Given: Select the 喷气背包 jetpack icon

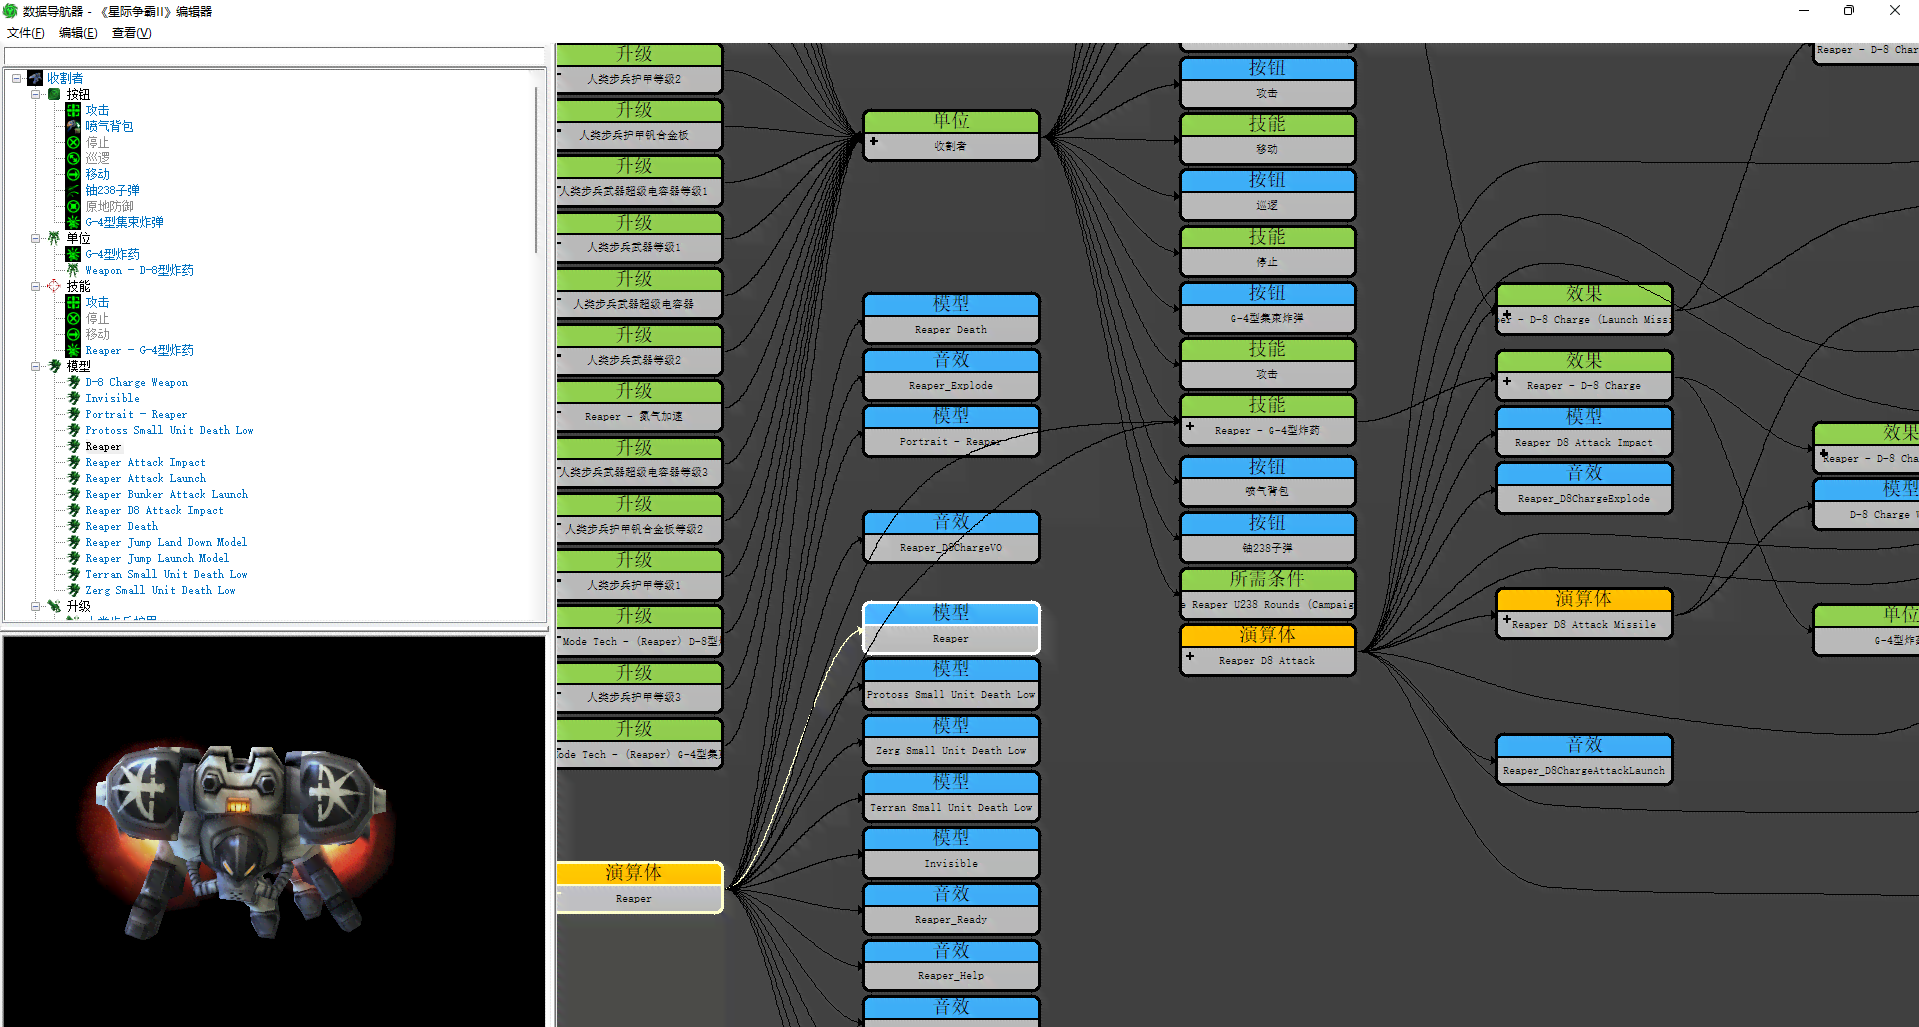Looking at the screenshot, I should 73,126.
